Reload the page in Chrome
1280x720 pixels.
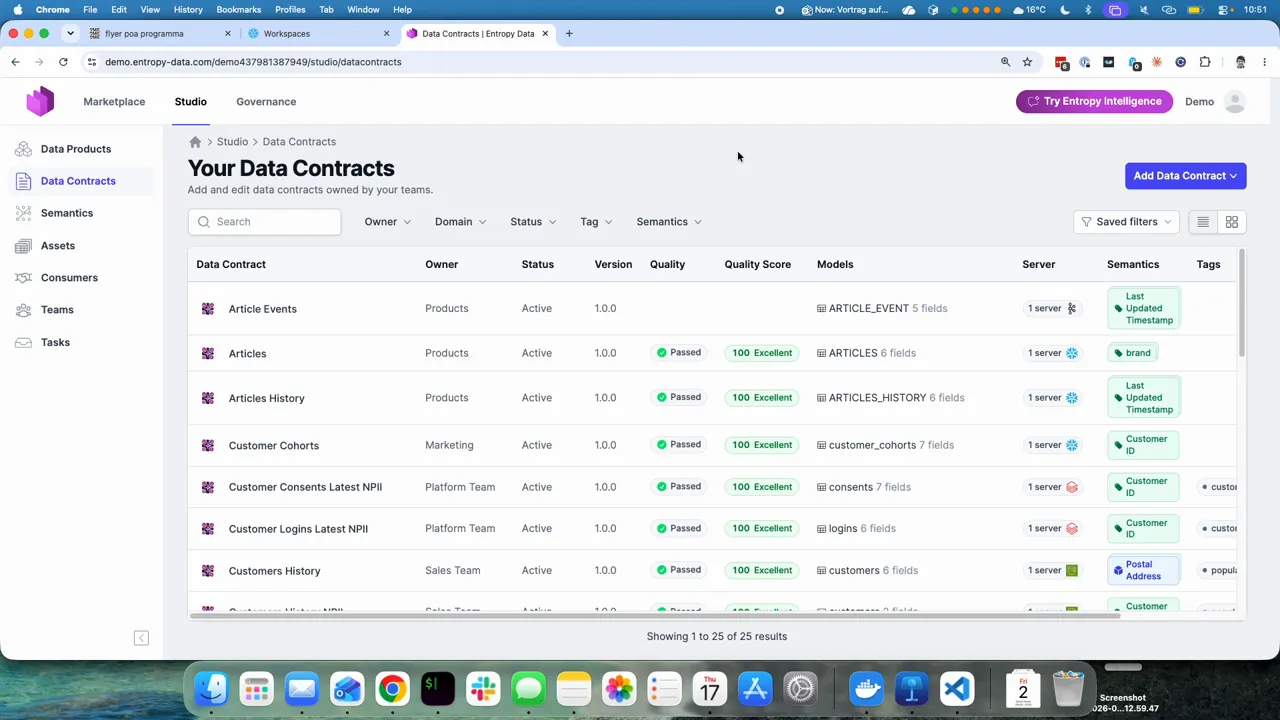coord(63,62)
